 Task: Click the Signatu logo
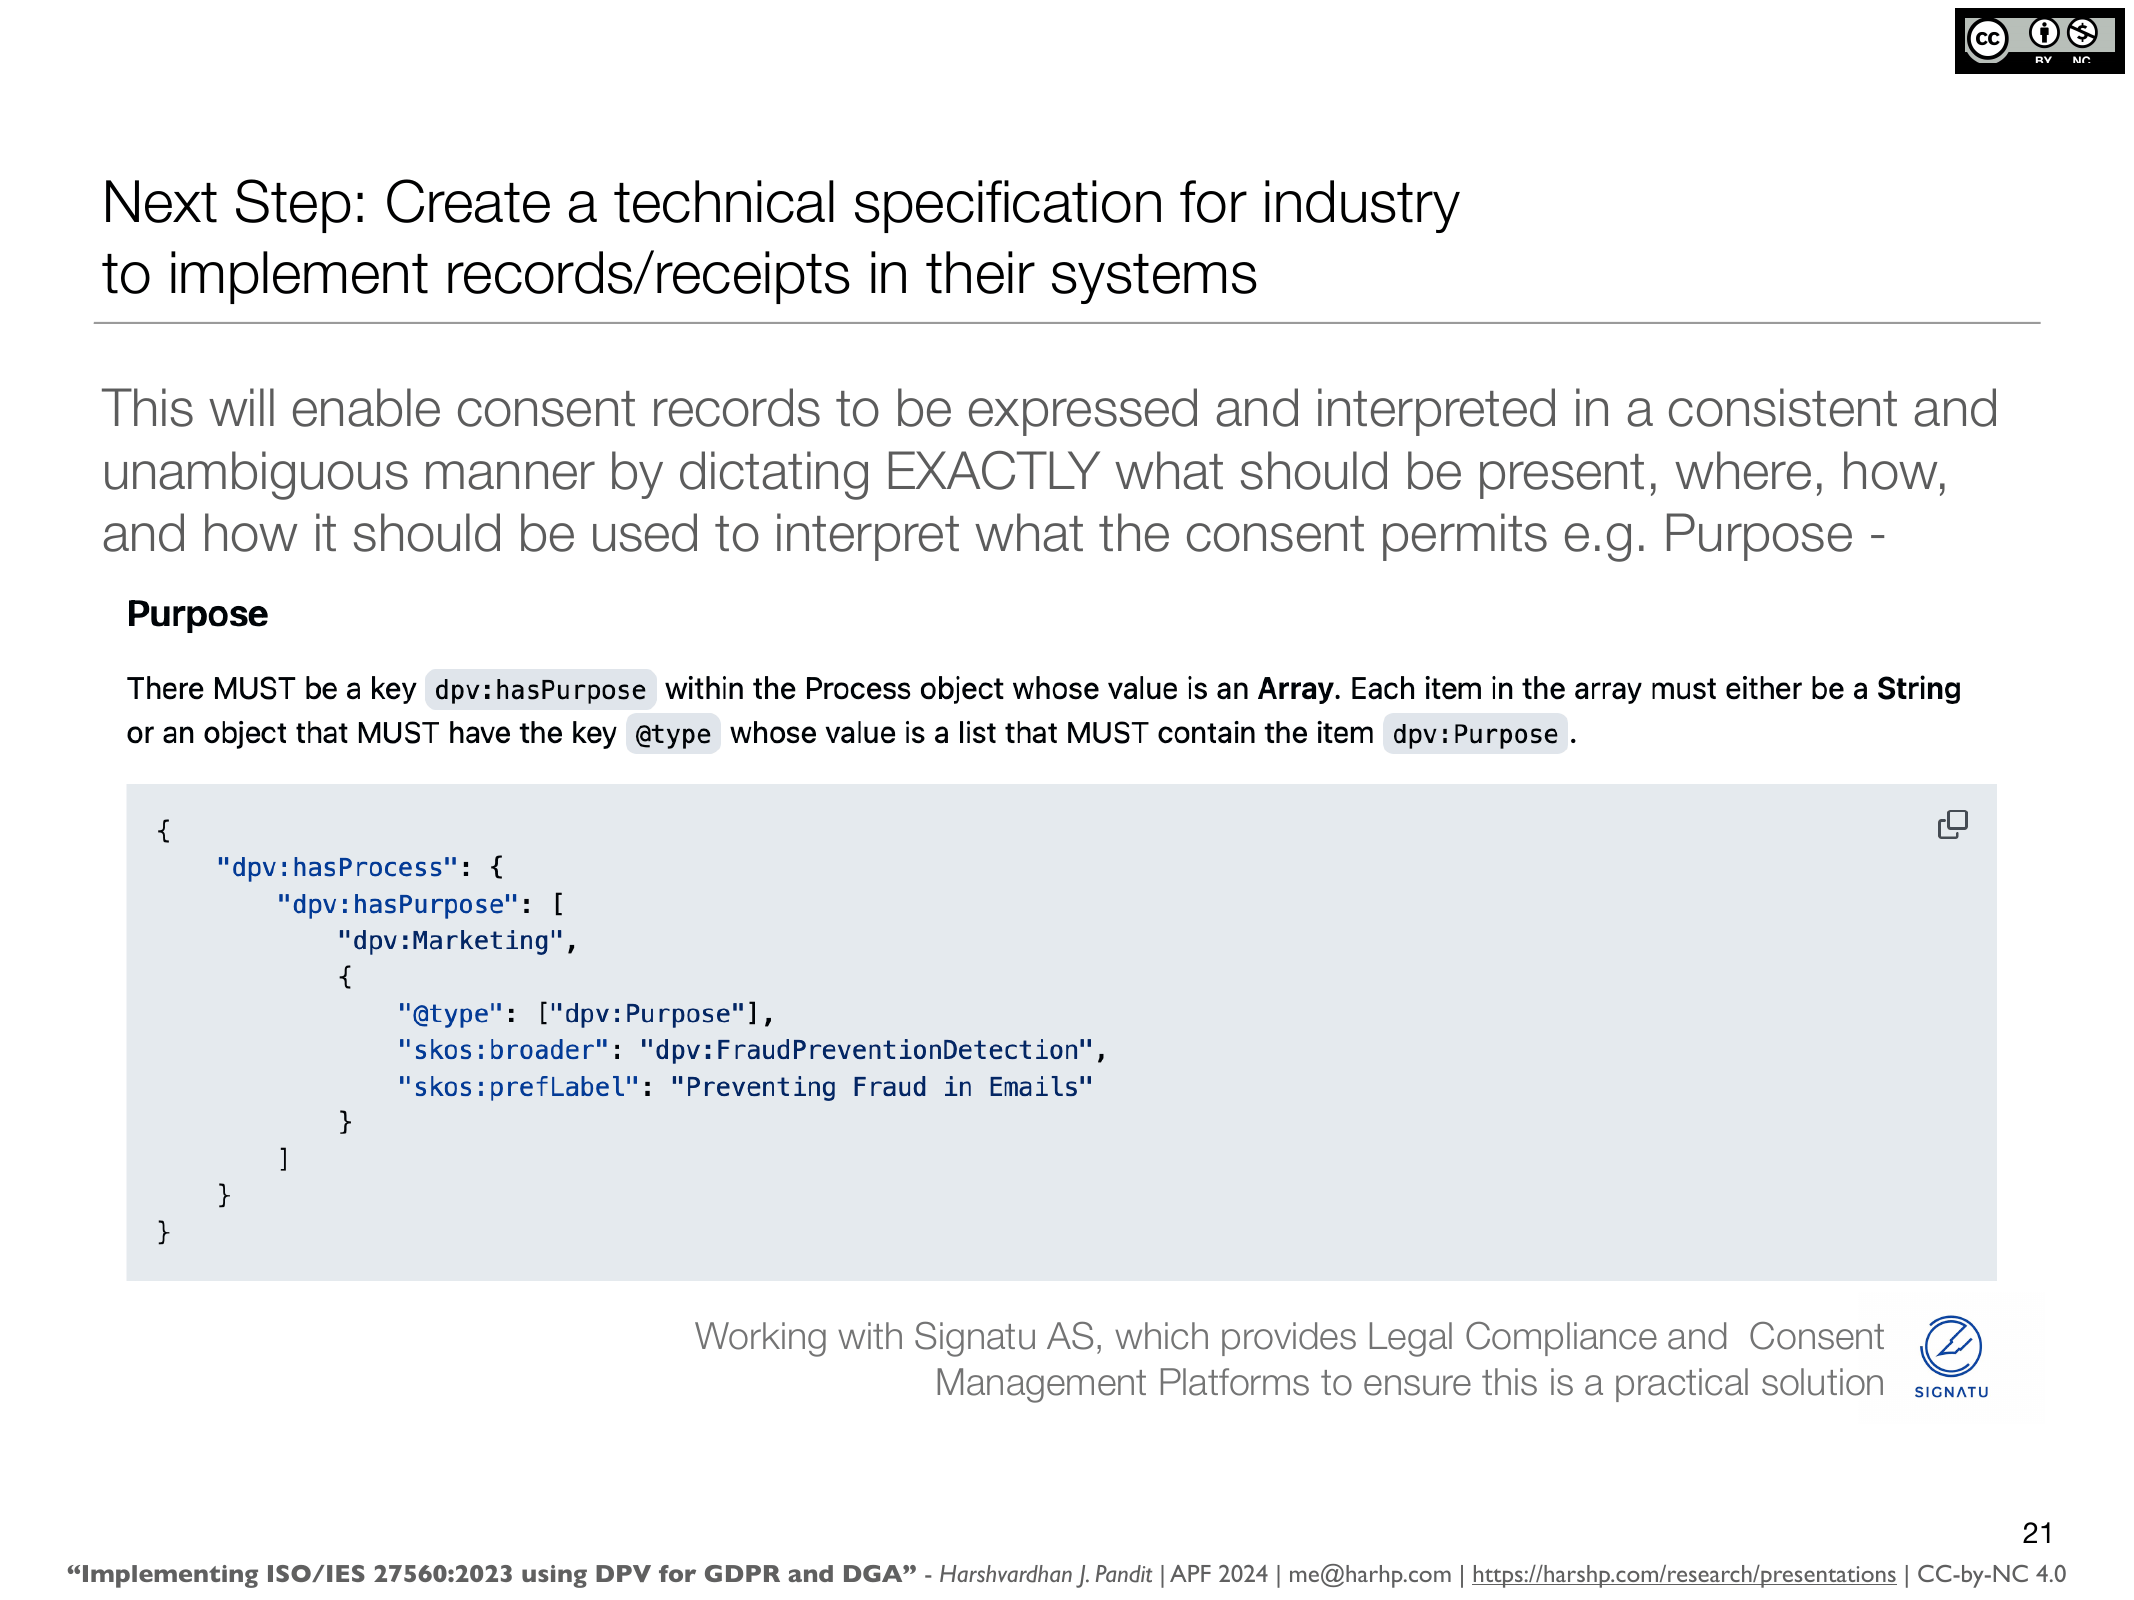[x=1951, y=1357]
